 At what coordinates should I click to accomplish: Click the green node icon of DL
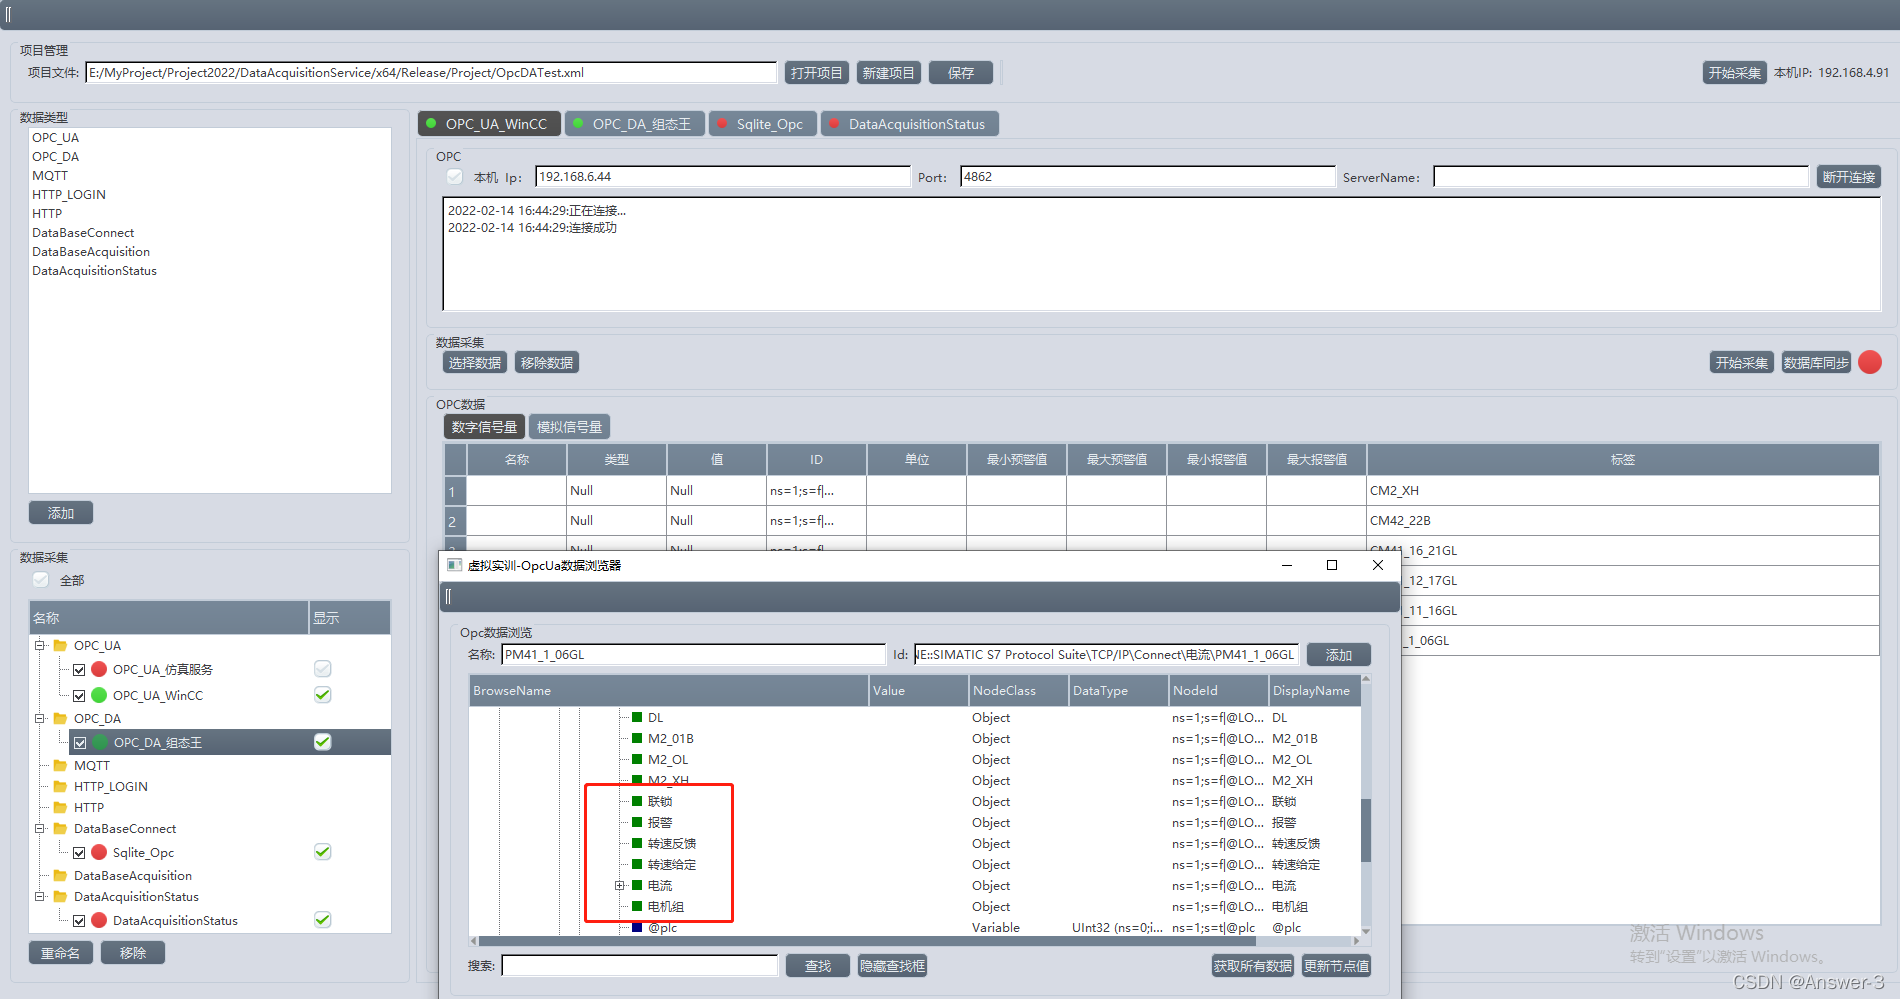(637, 717)
